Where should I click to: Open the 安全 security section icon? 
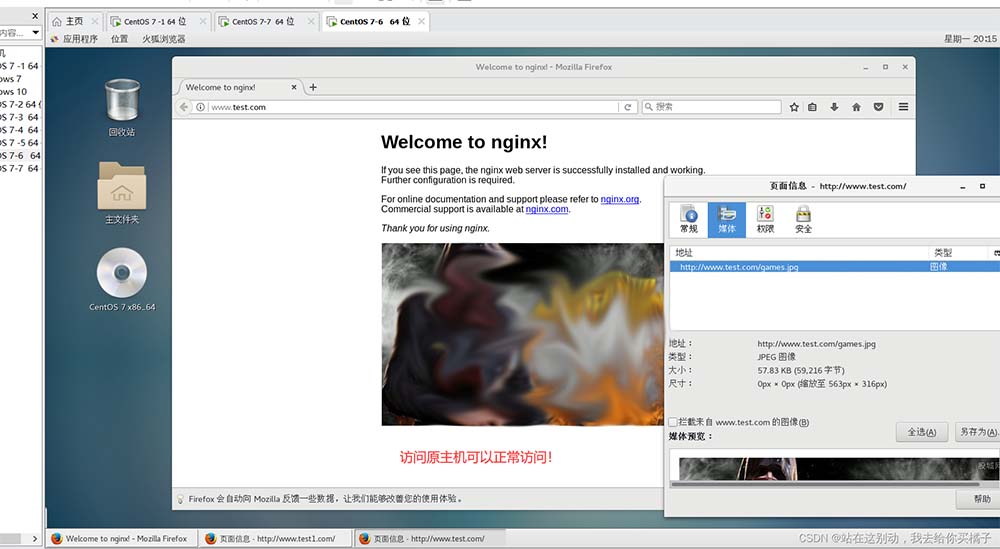pos(803,219)
